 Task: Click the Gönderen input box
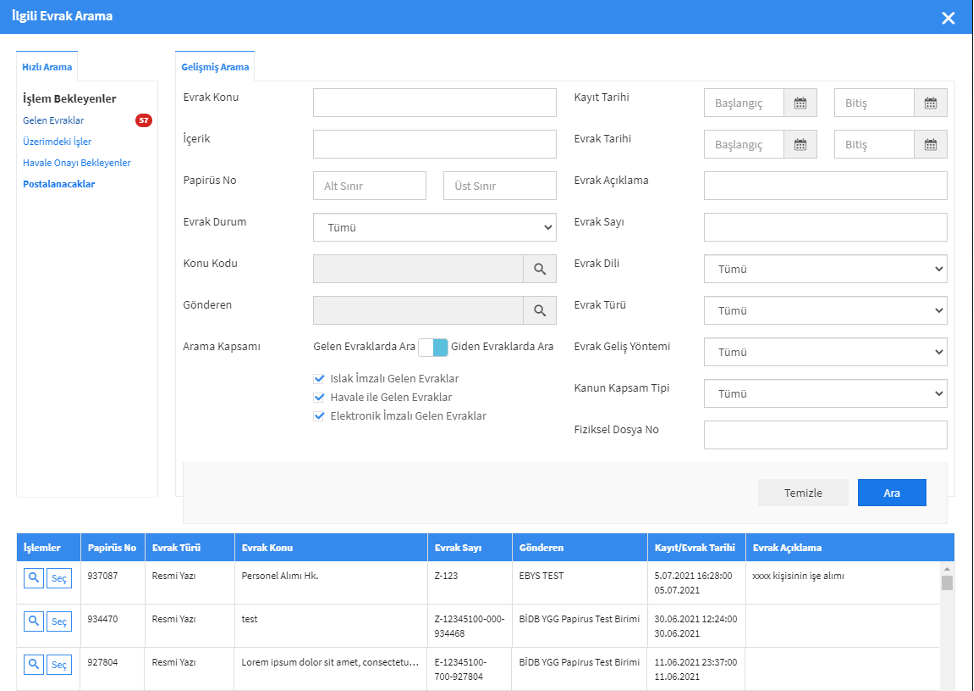(419, 311)
